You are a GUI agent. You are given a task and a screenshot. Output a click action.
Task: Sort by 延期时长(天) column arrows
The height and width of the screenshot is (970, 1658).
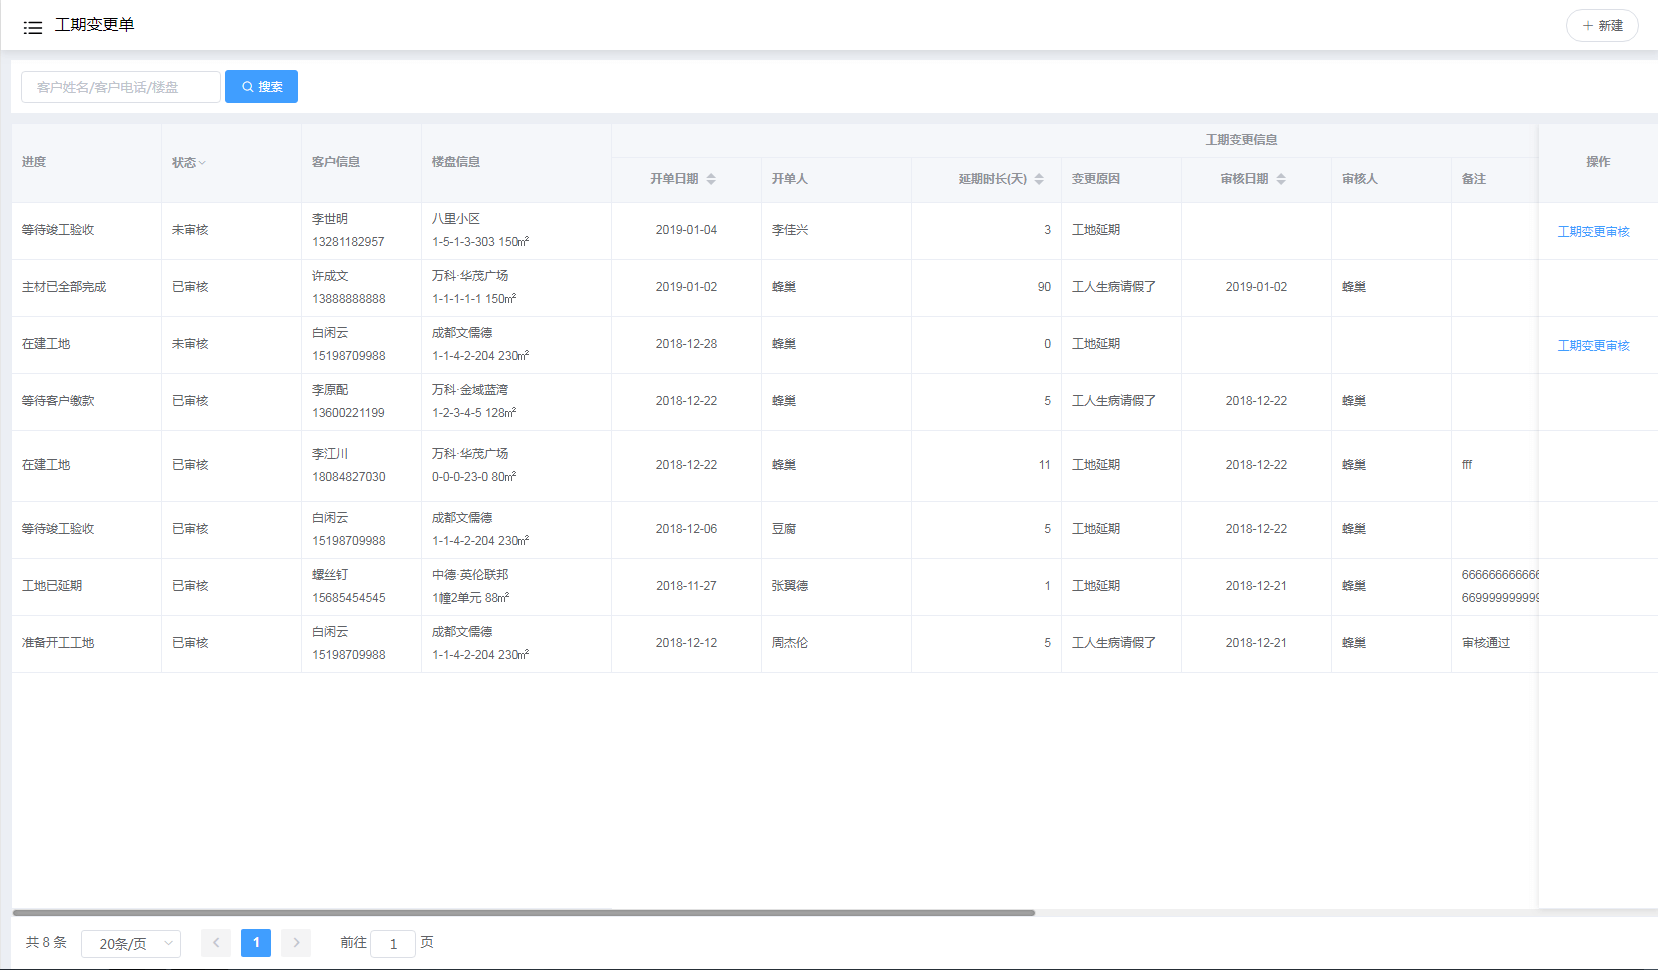1039,179
